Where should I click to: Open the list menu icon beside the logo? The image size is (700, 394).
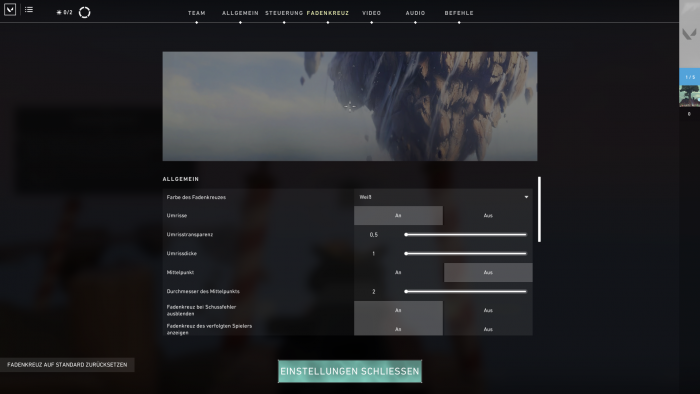tap(29, 9)
